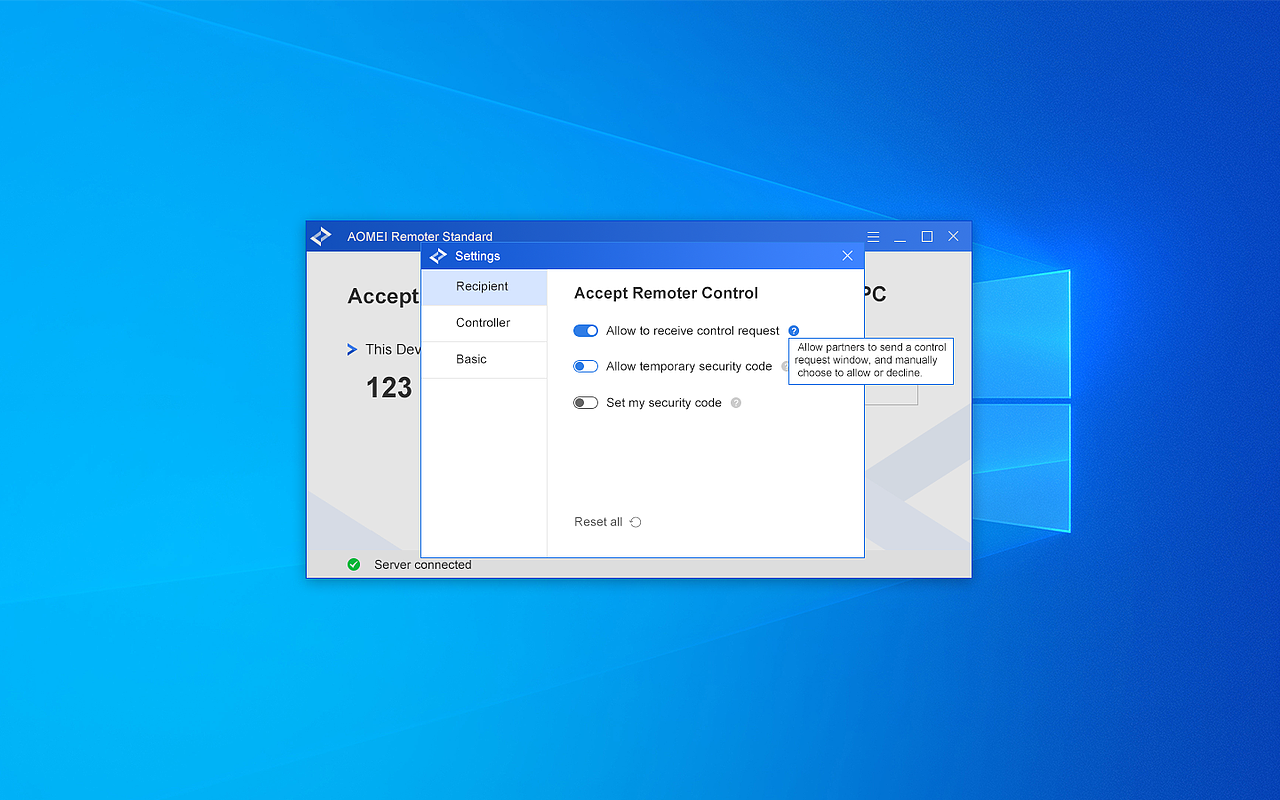Disable the Allow temporary security code switch
The height and width of the screenshot is (800, 1280).
(x=585, y=367)
